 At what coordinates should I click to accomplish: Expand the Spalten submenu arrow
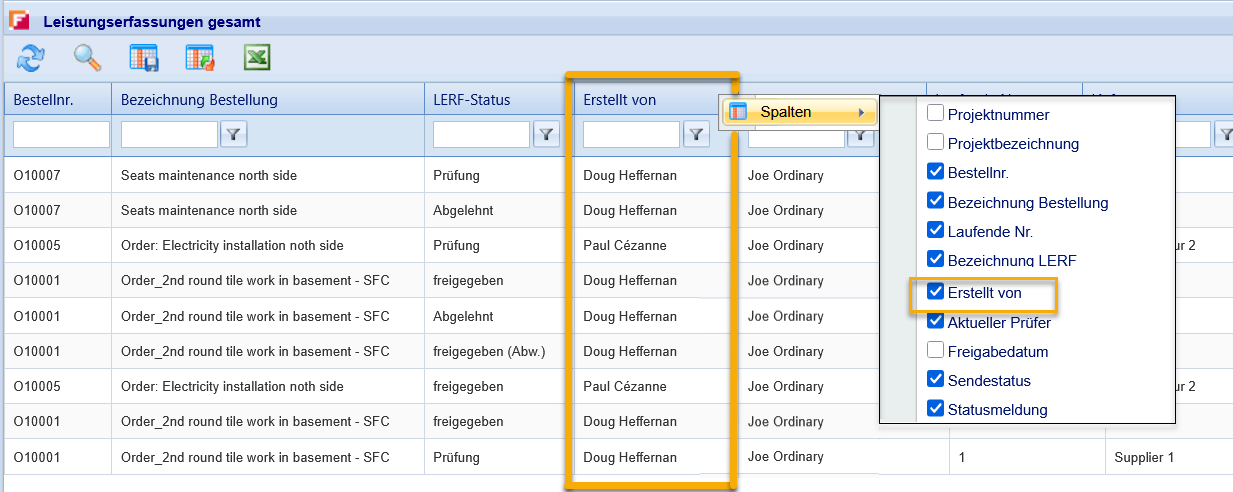861,112
